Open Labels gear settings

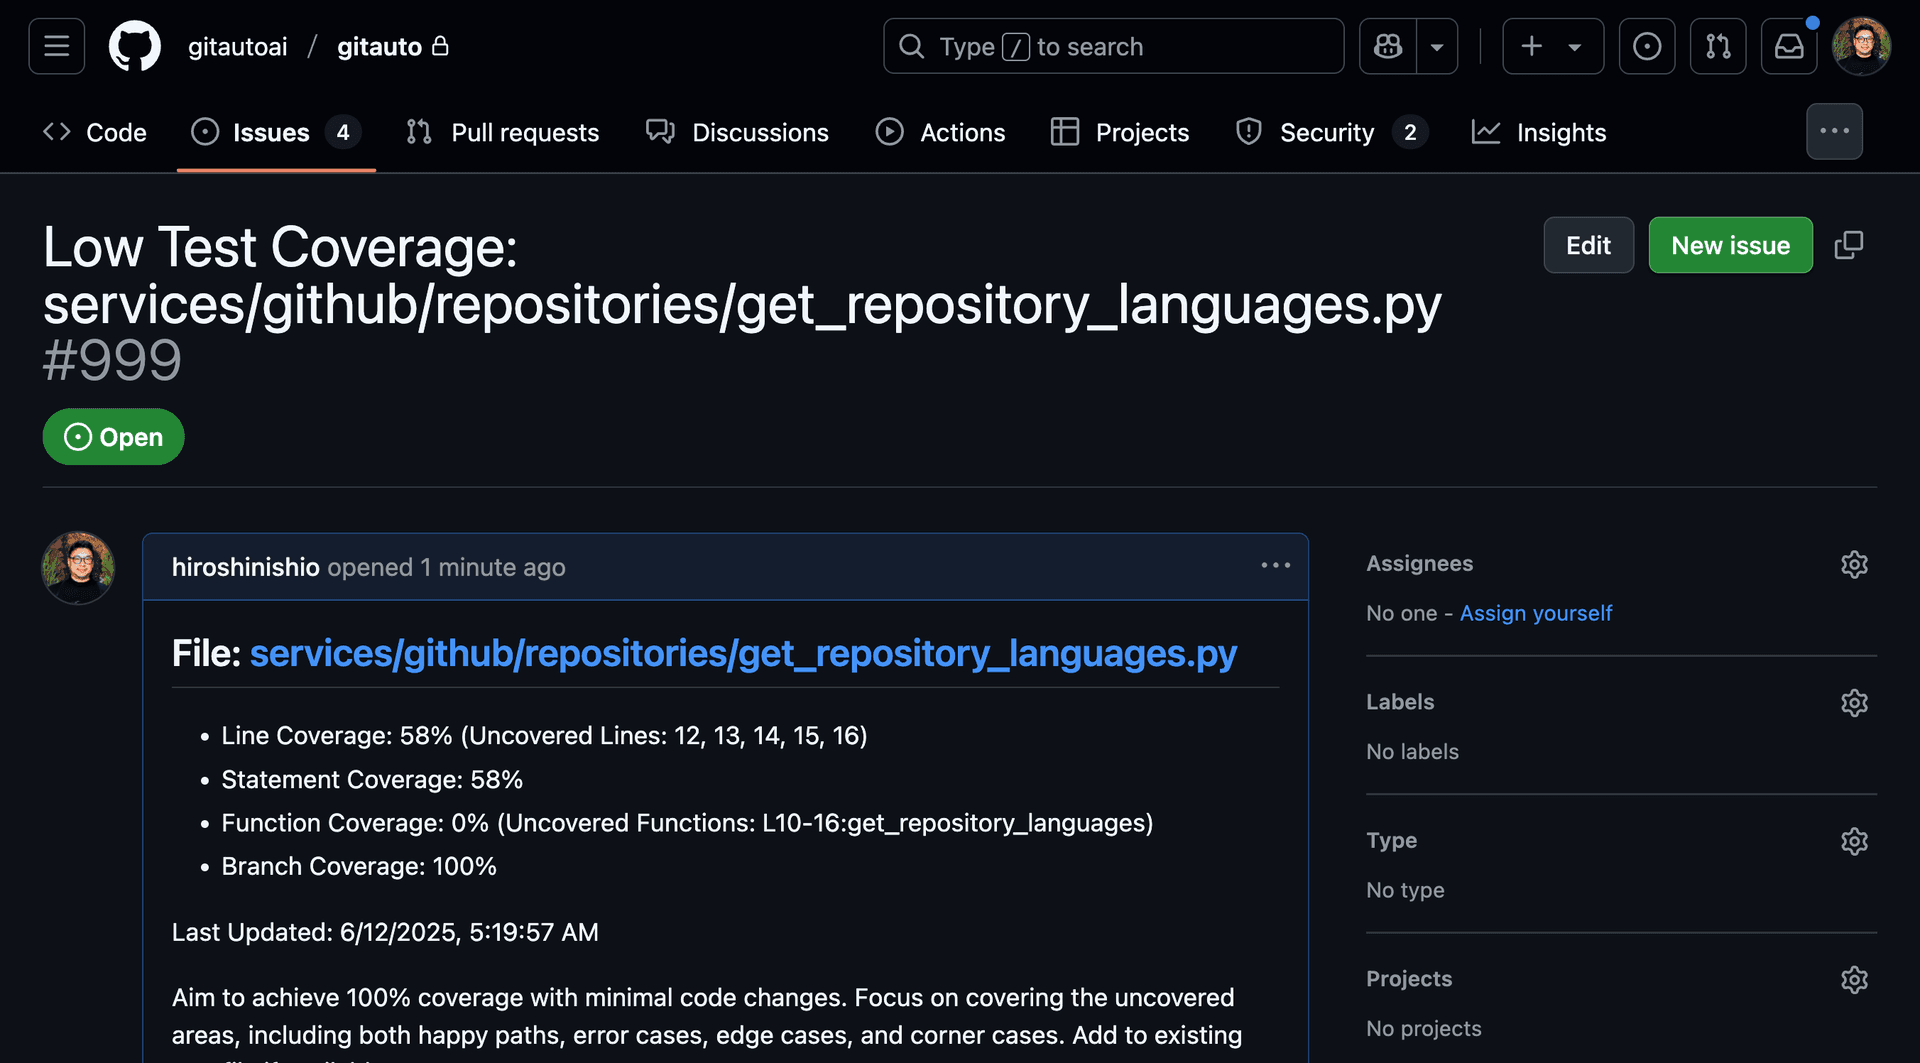pyautogui.click(x=1854, y=703)
